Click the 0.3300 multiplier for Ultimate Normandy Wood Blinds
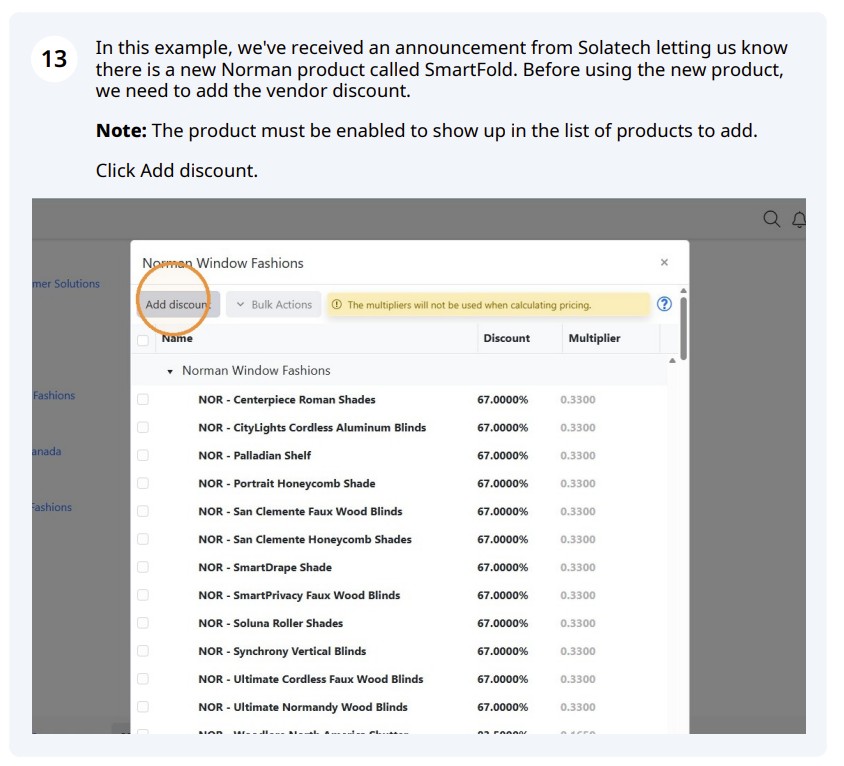This screenshot has height=766, width=844. coord(578,707)
